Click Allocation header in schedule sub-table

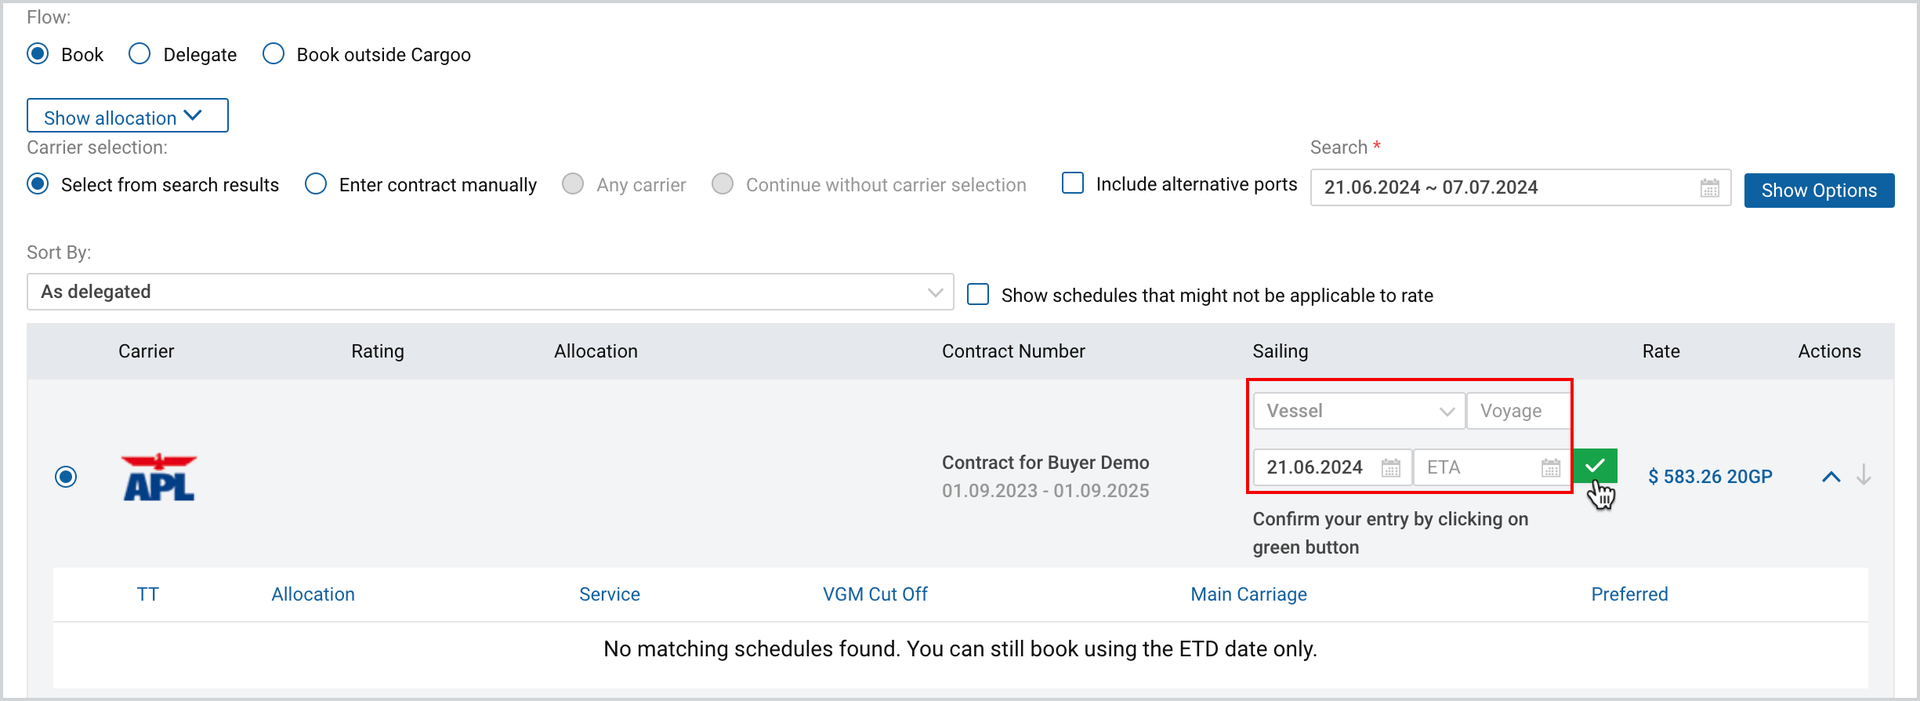(x=313, y=594)
